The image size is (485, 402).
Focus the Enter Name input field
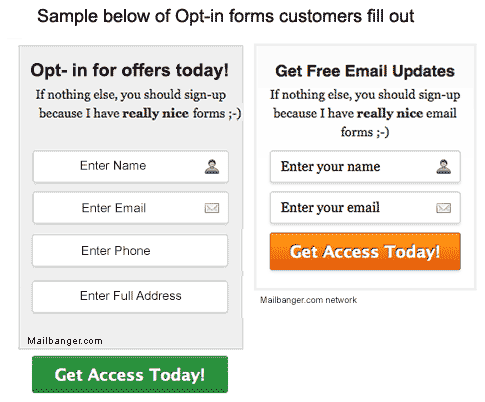click(130, 166)
